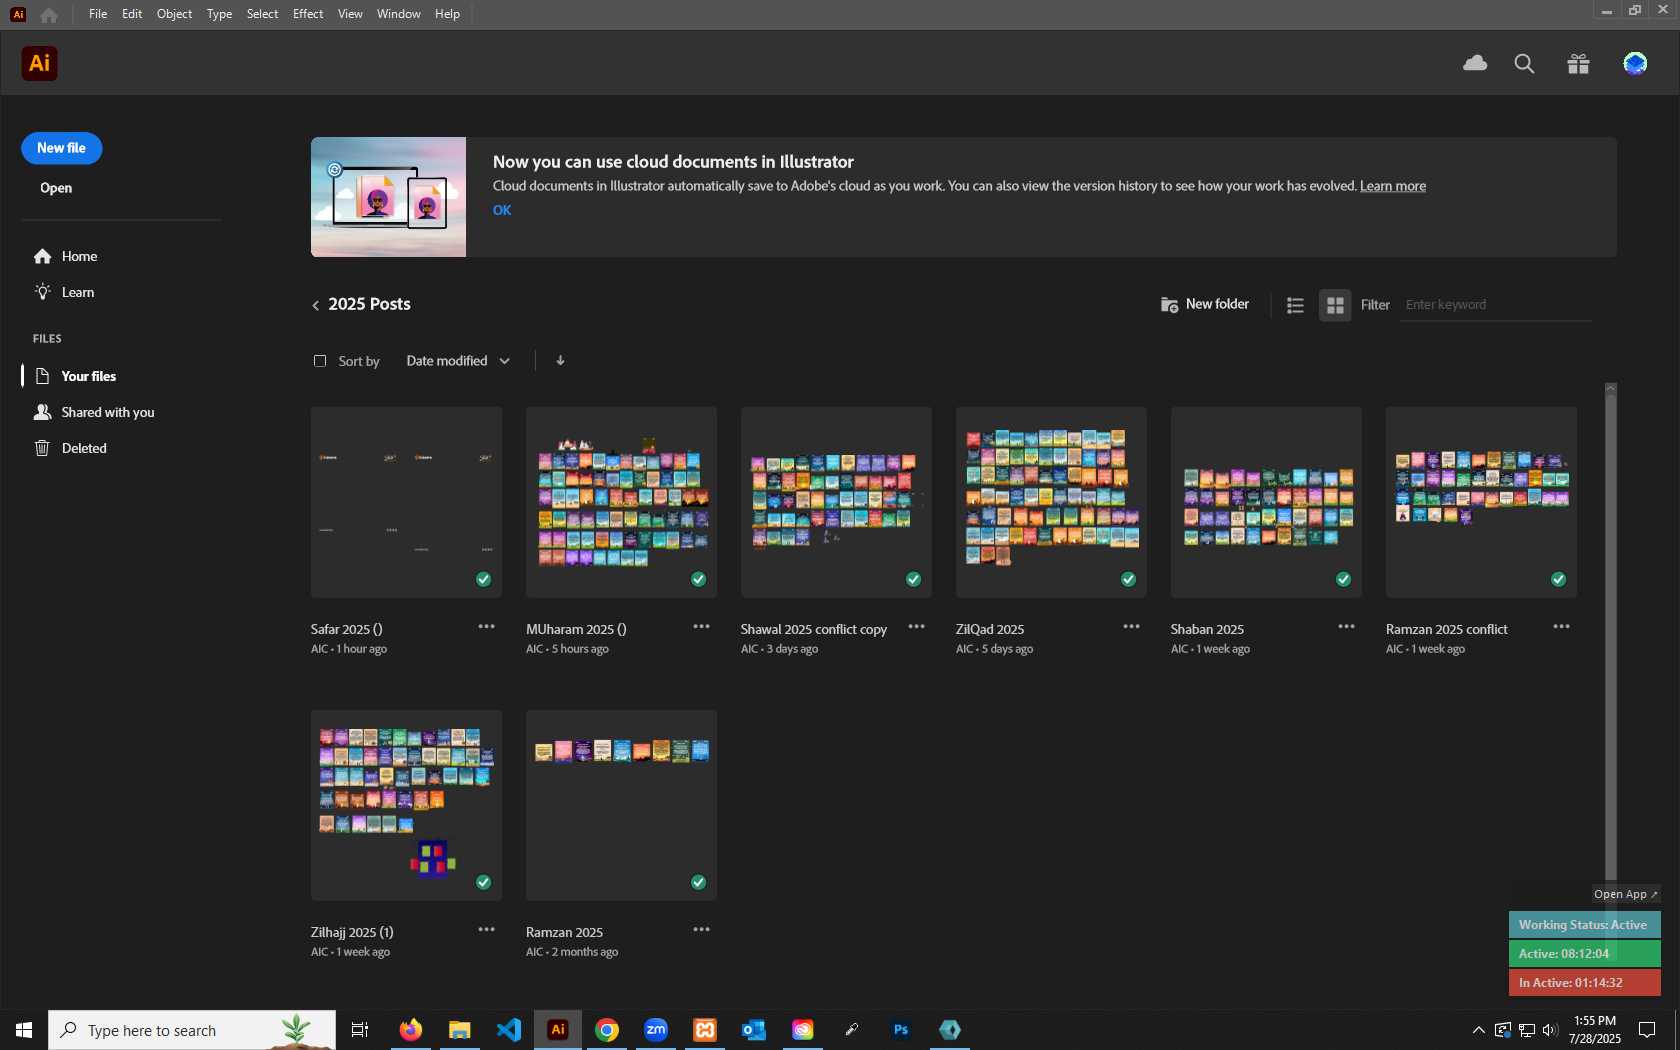Open the search magnifier in header

pos(1524,64)
